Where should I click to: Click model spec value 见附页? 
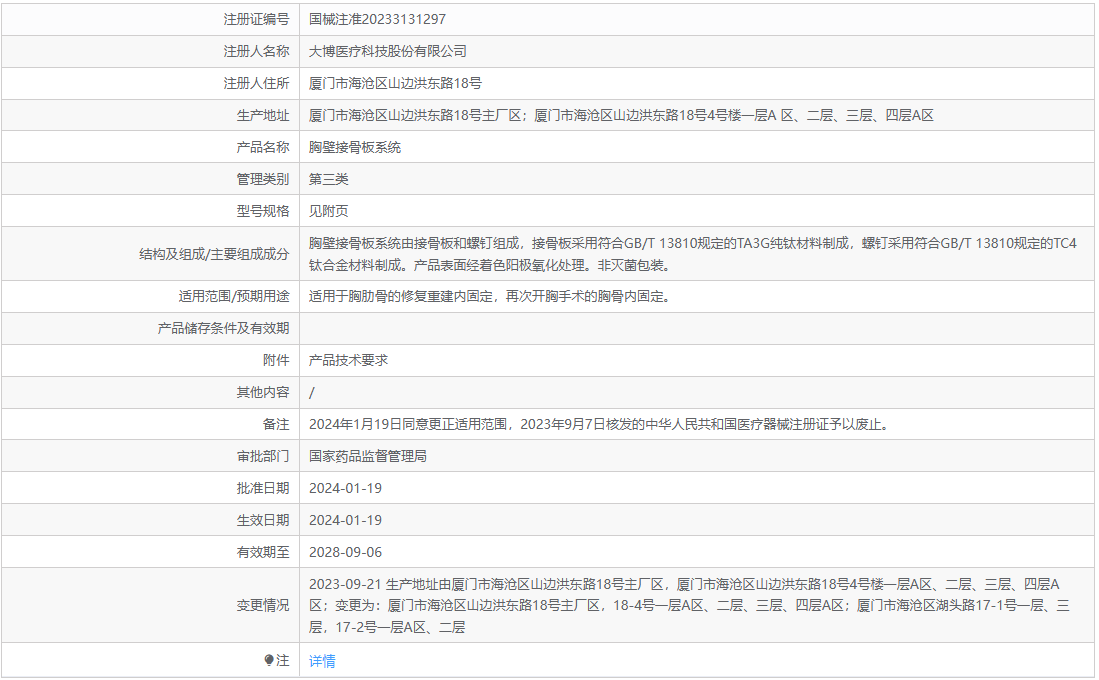329,211
